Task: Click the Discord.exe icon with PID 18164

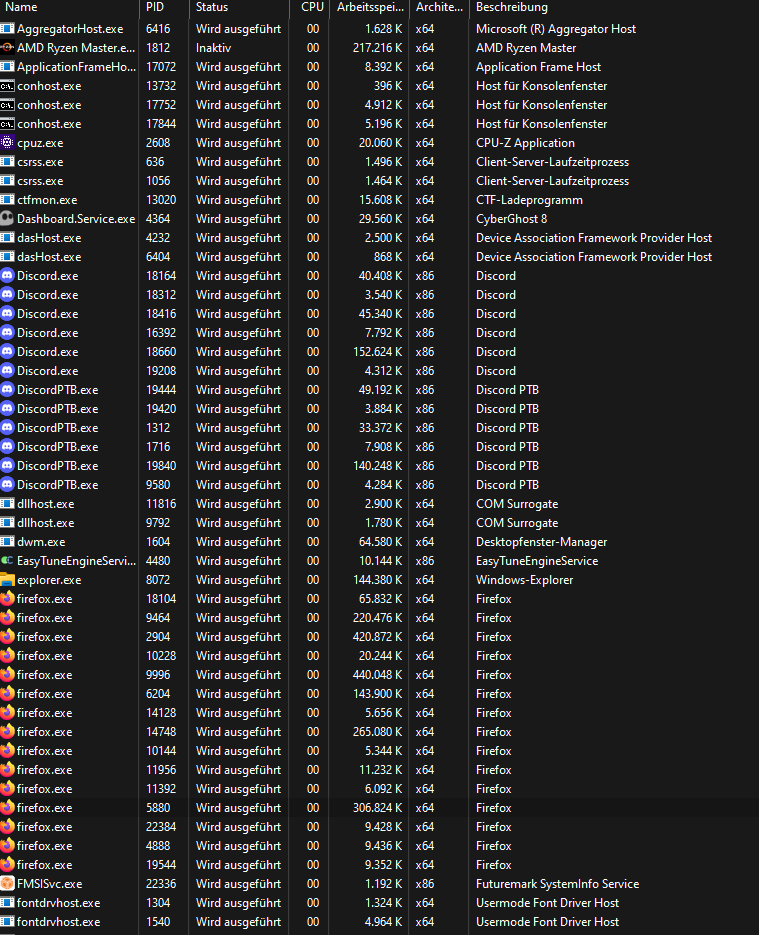Action: coord(7,276)
